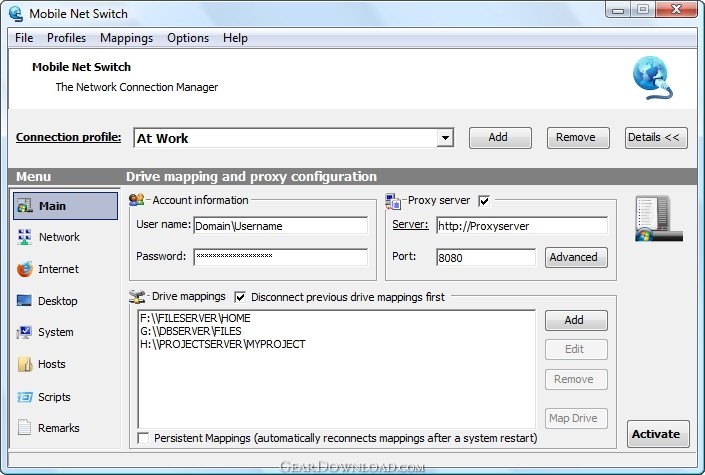Click the Desktop monitor icon
This screenshot has width=705, height=475.
tap(24, 300)
